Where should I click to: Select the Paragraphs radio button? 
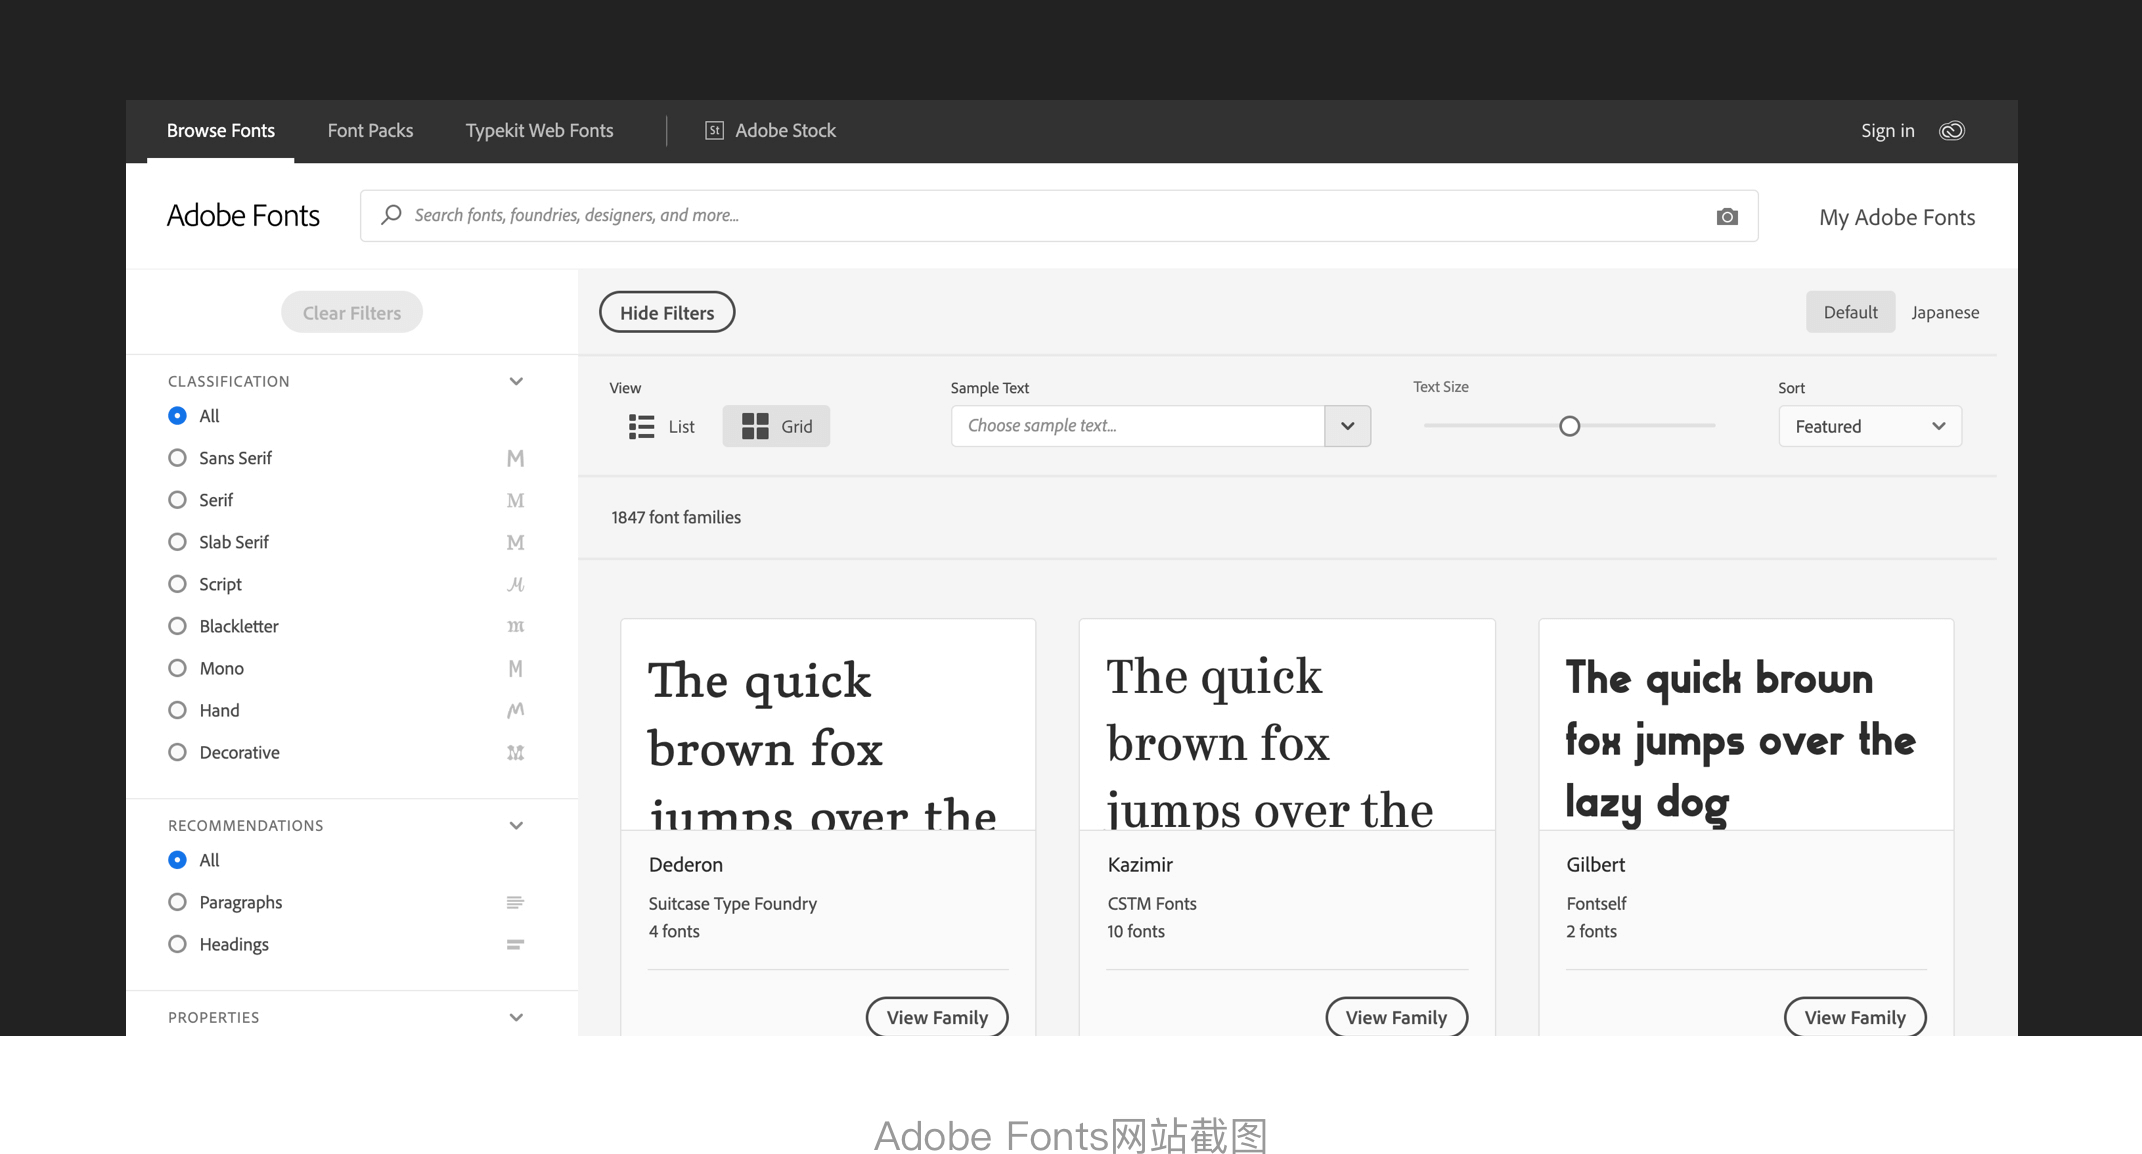(177, 902)
